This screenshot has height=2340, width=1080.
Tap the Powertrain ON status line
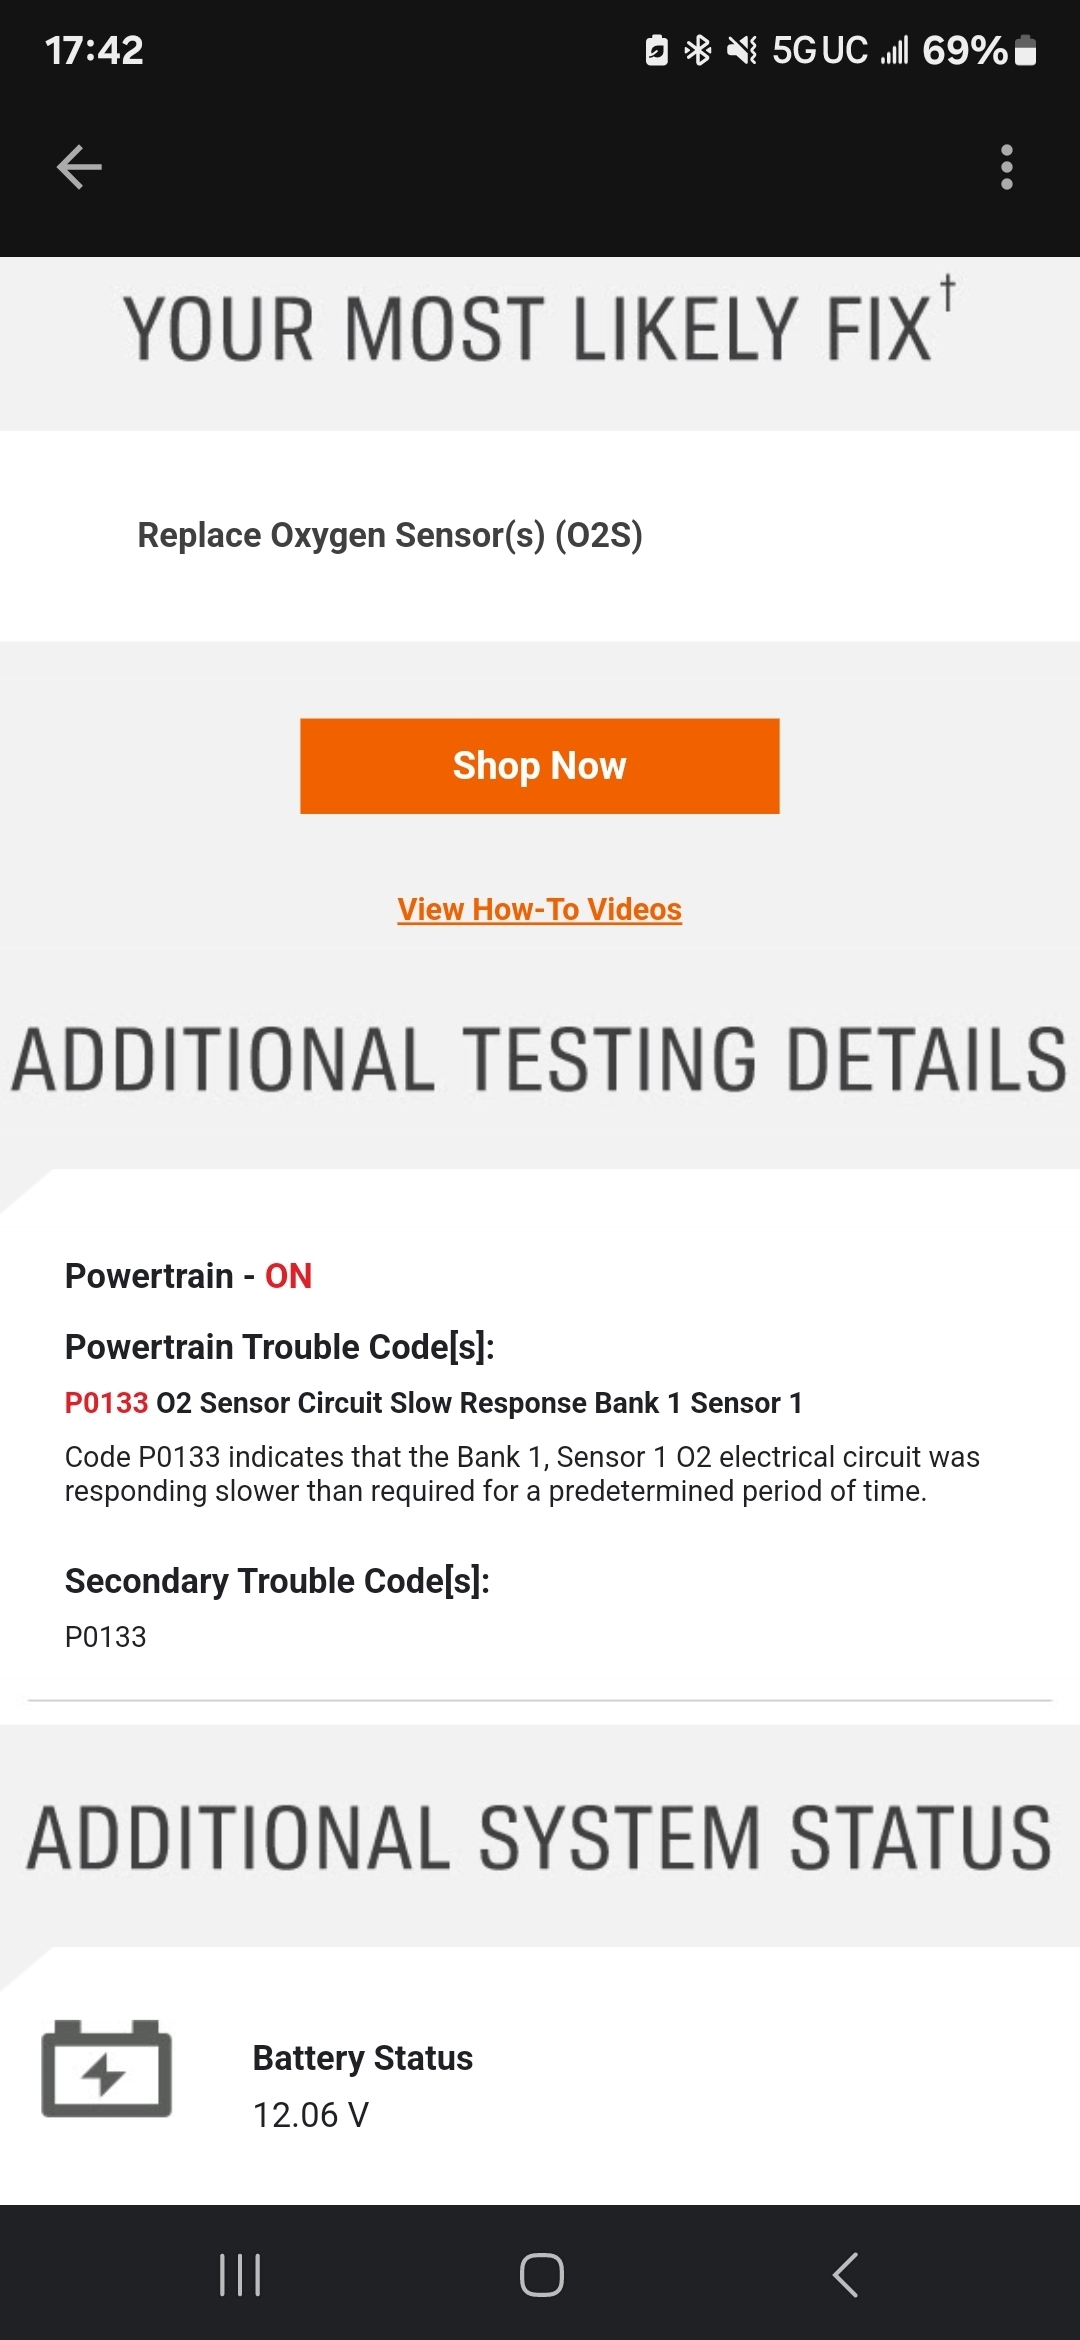[188, 1276]
